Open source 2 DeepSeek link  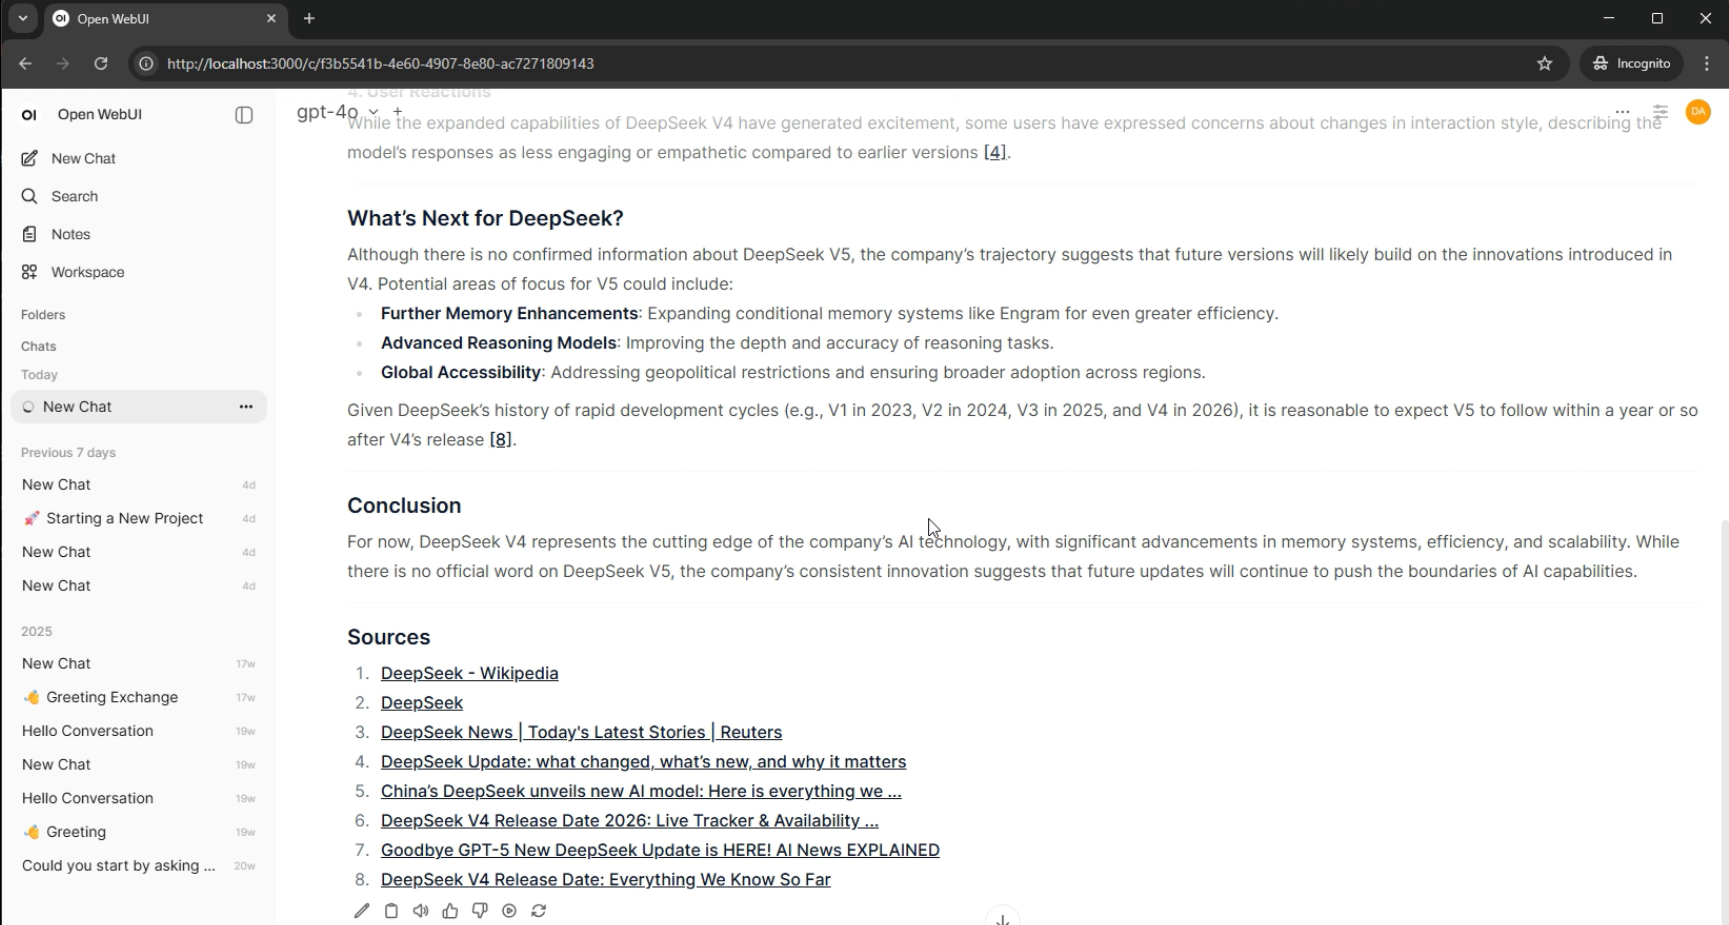pos(421,703)
